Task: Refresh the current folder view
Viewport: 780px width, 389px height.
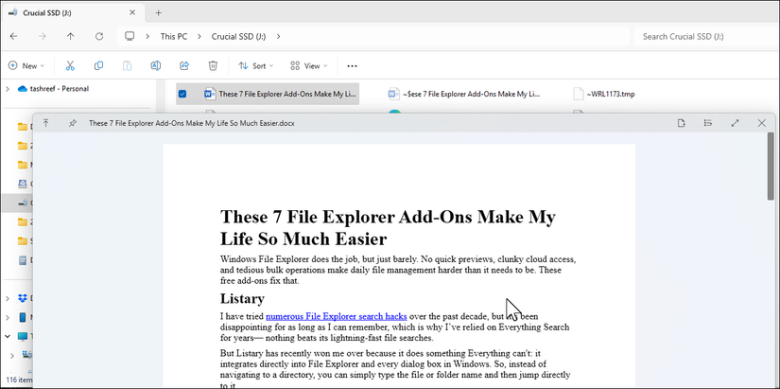Action: pyautogui.click(x=99, y=36)
